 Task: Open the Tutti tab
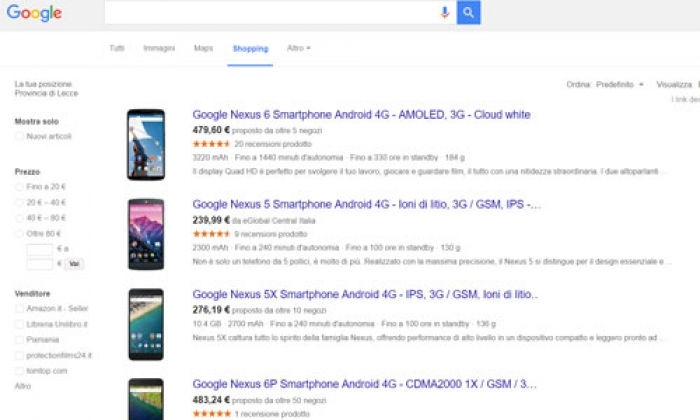pos(117,48)
